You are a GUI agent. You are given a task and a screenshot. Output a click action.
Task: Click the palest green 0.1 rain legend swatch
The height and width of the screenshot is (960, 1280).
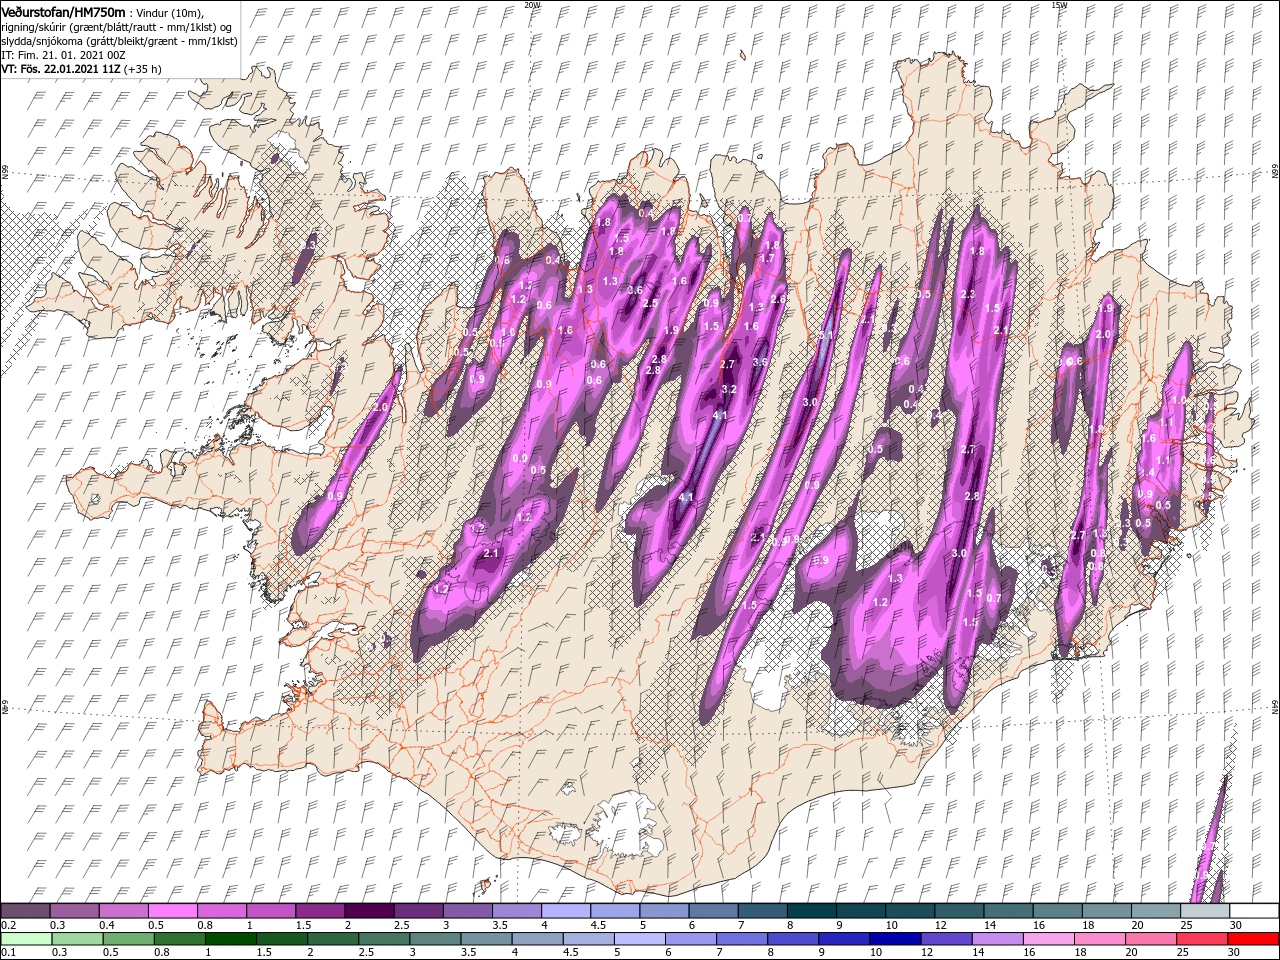(25, 939)
